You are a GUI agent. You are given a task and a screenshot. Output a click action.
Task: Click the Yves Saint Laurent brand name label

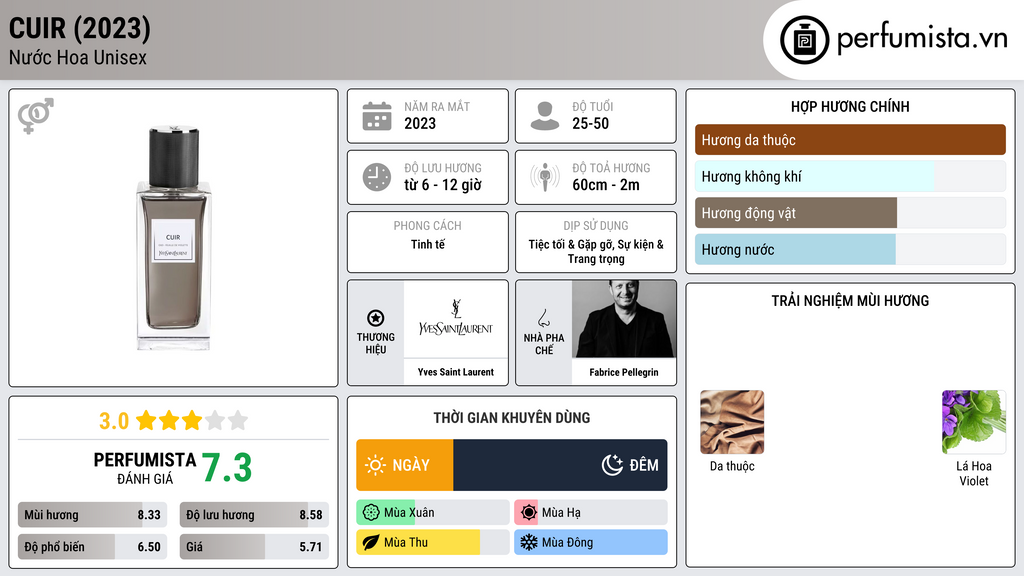coord(456,372)
